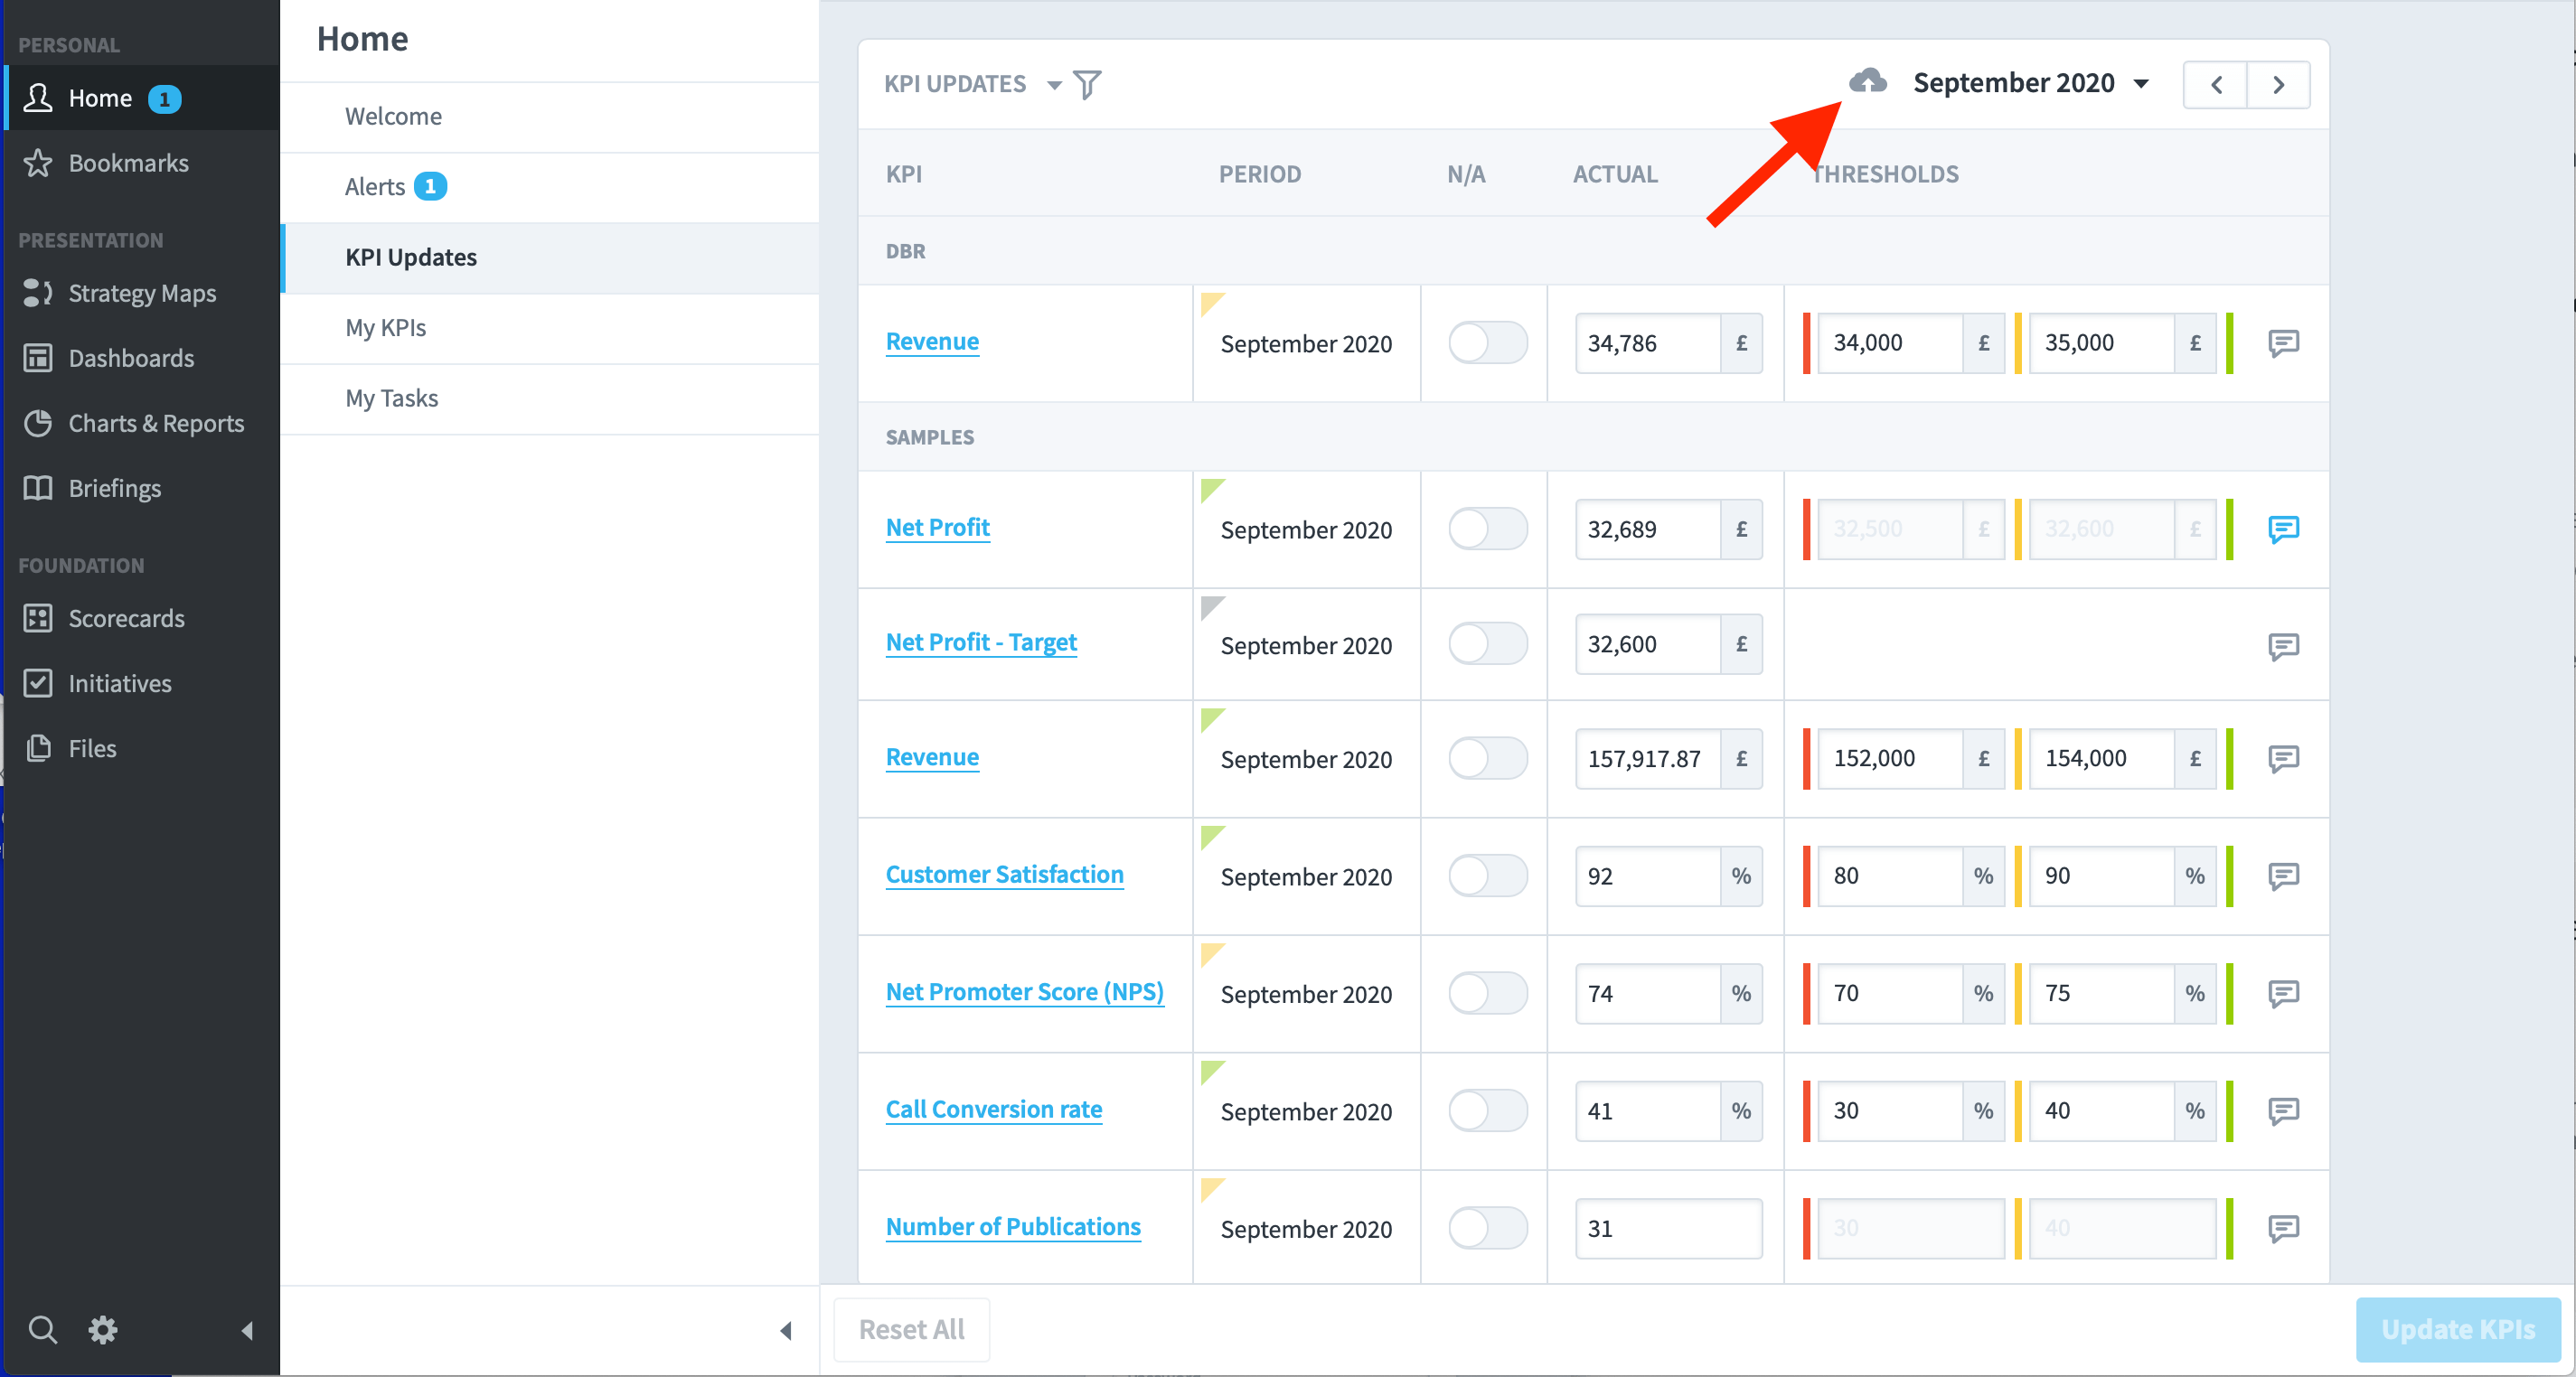Toggle N/A switch for Net Profit
Viewport: 2576px width, 1377px height.
click(1487, 529)
